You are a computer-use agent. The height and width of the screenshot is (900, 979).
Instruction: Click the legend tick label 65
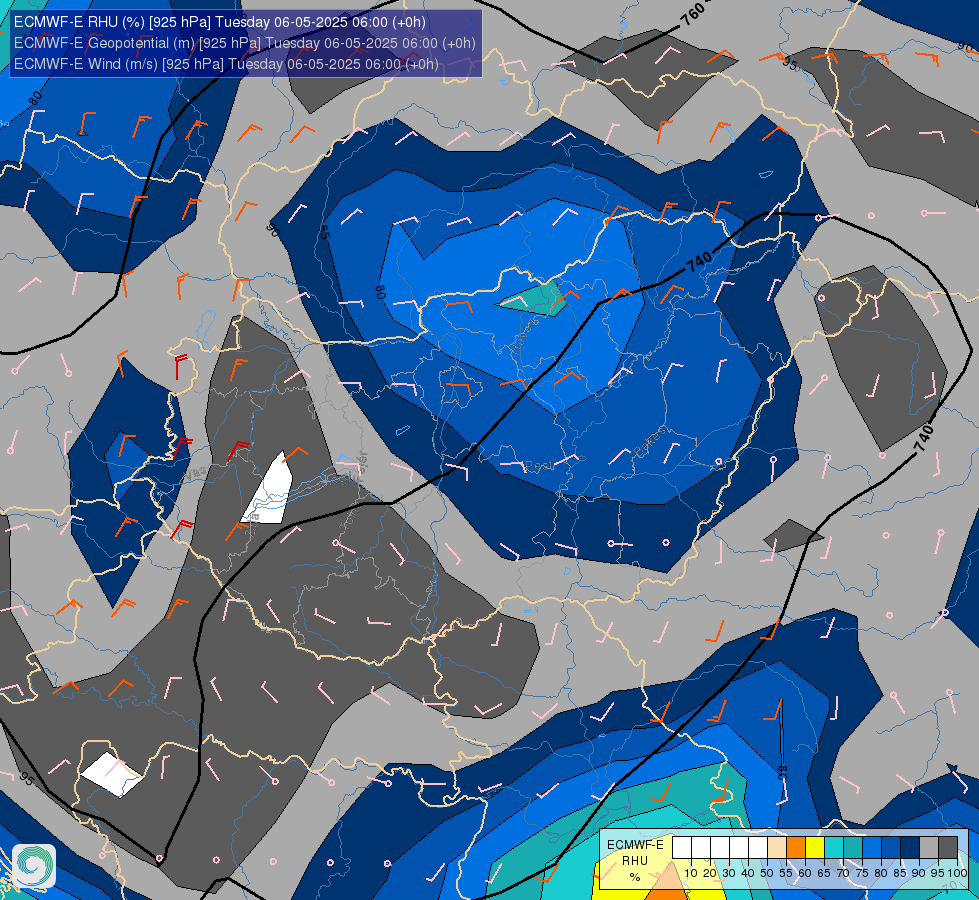[824, 873]
